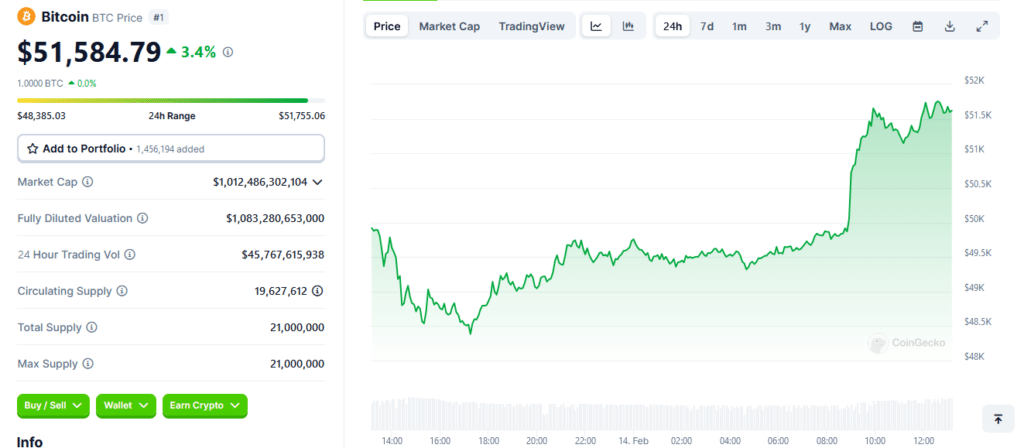Open Max Supply info icon
The width and height of the screenshot is (1024, 448).
click(88, 364)
